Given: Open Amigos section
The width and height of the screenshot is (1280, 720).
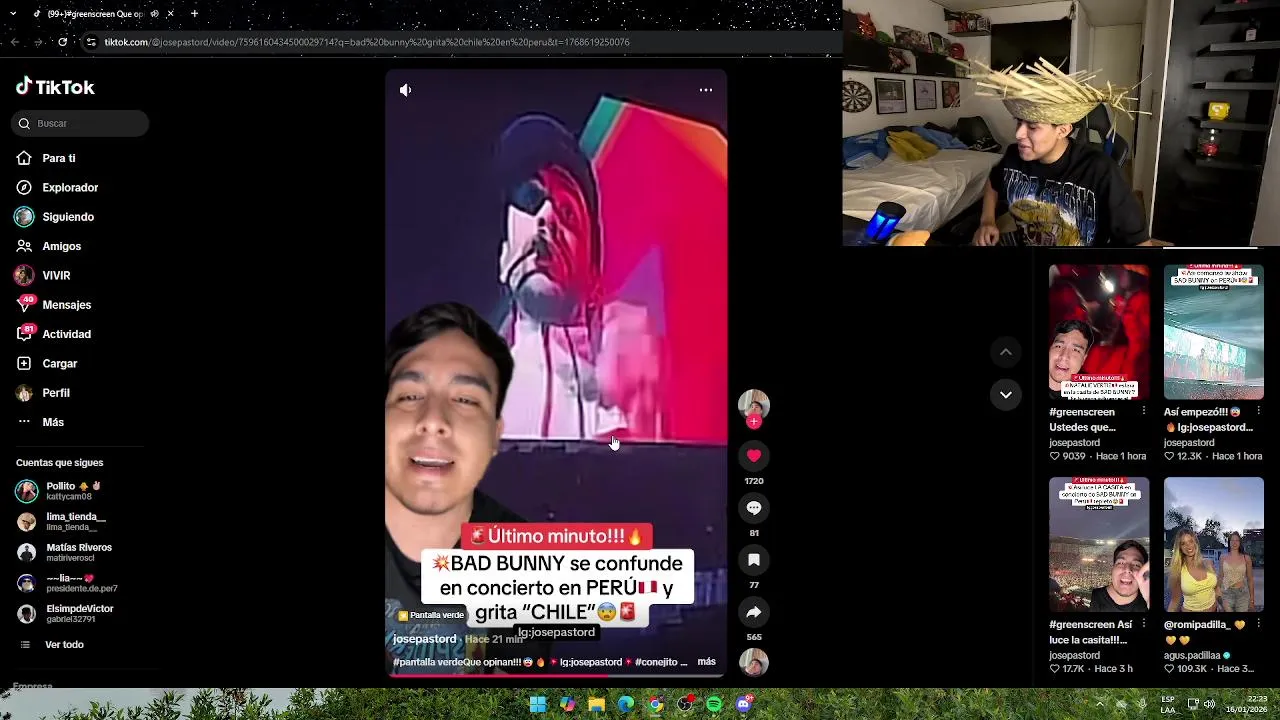Looking at the screenshot, I should [49, 246].
